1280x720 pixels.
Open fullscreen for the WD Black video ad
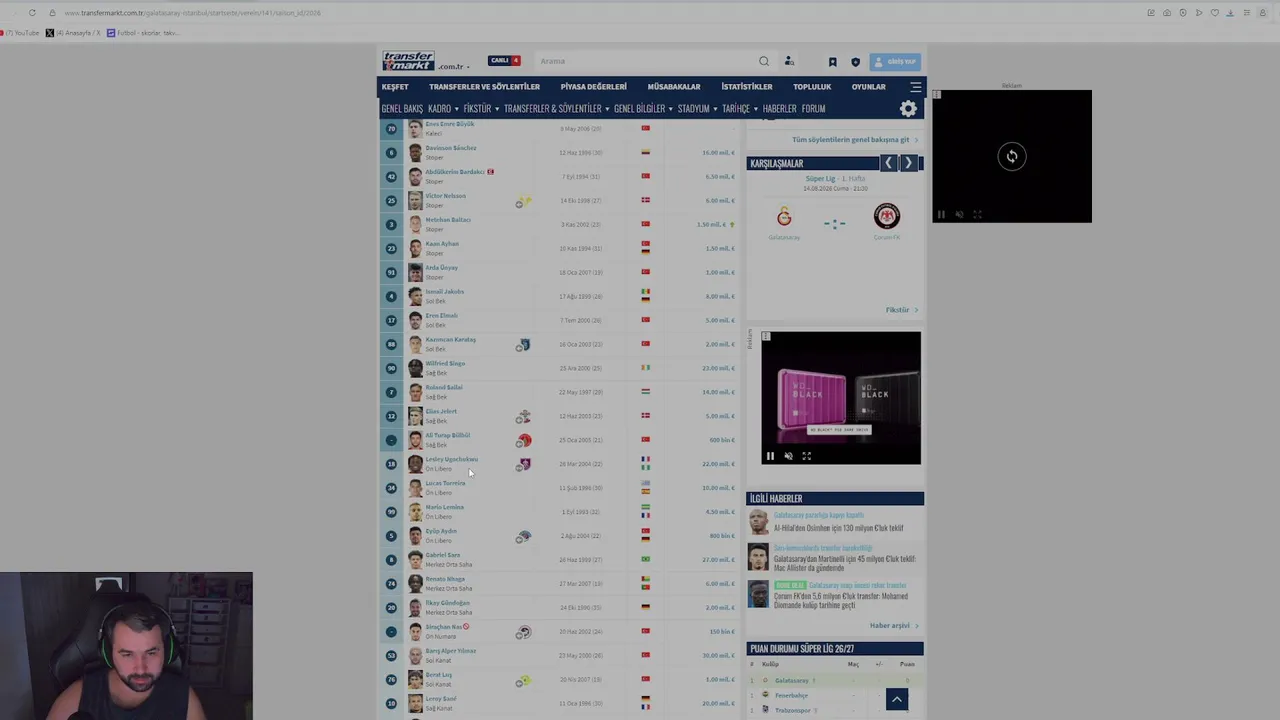(x=806, y=456)
